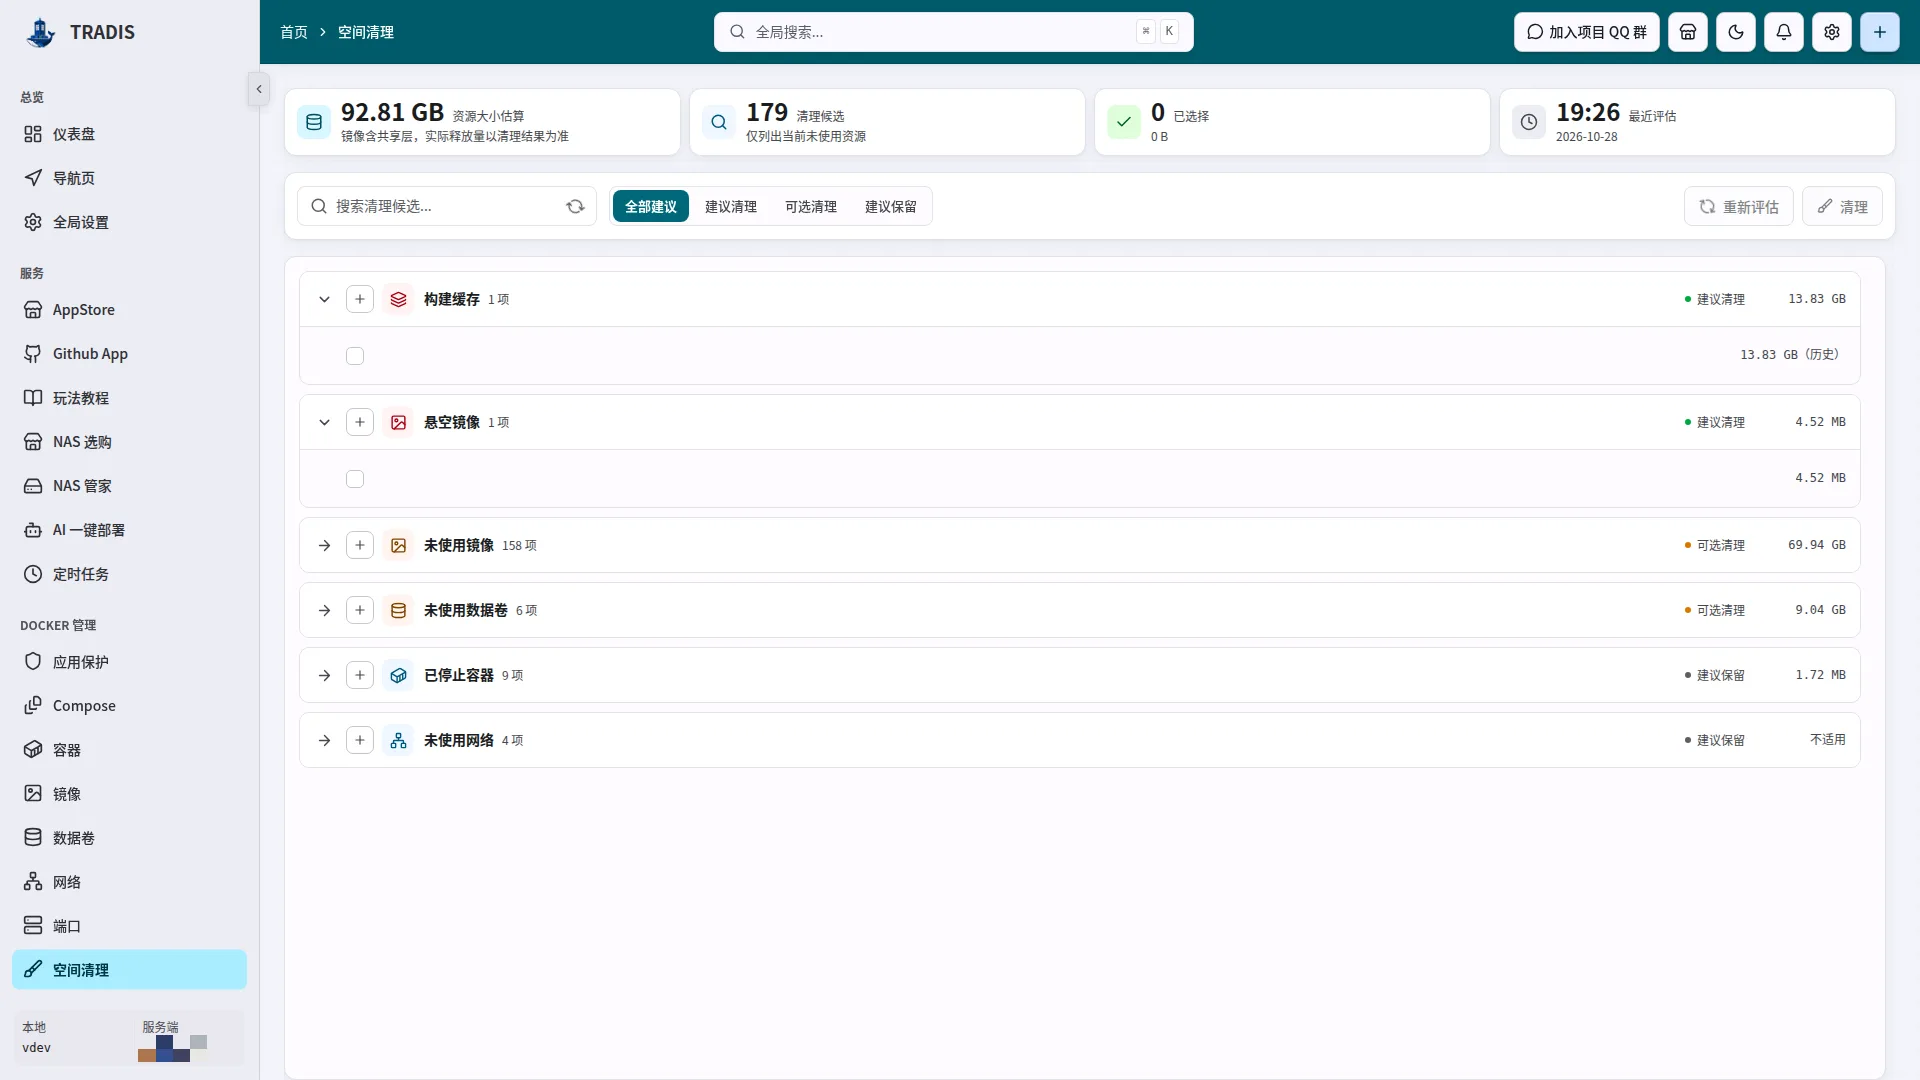The height and width of the screenshot is (1080, 1920).
Task: Add all 未使用数据卷 items with plus icon
Action: click(x=360, y=610)
